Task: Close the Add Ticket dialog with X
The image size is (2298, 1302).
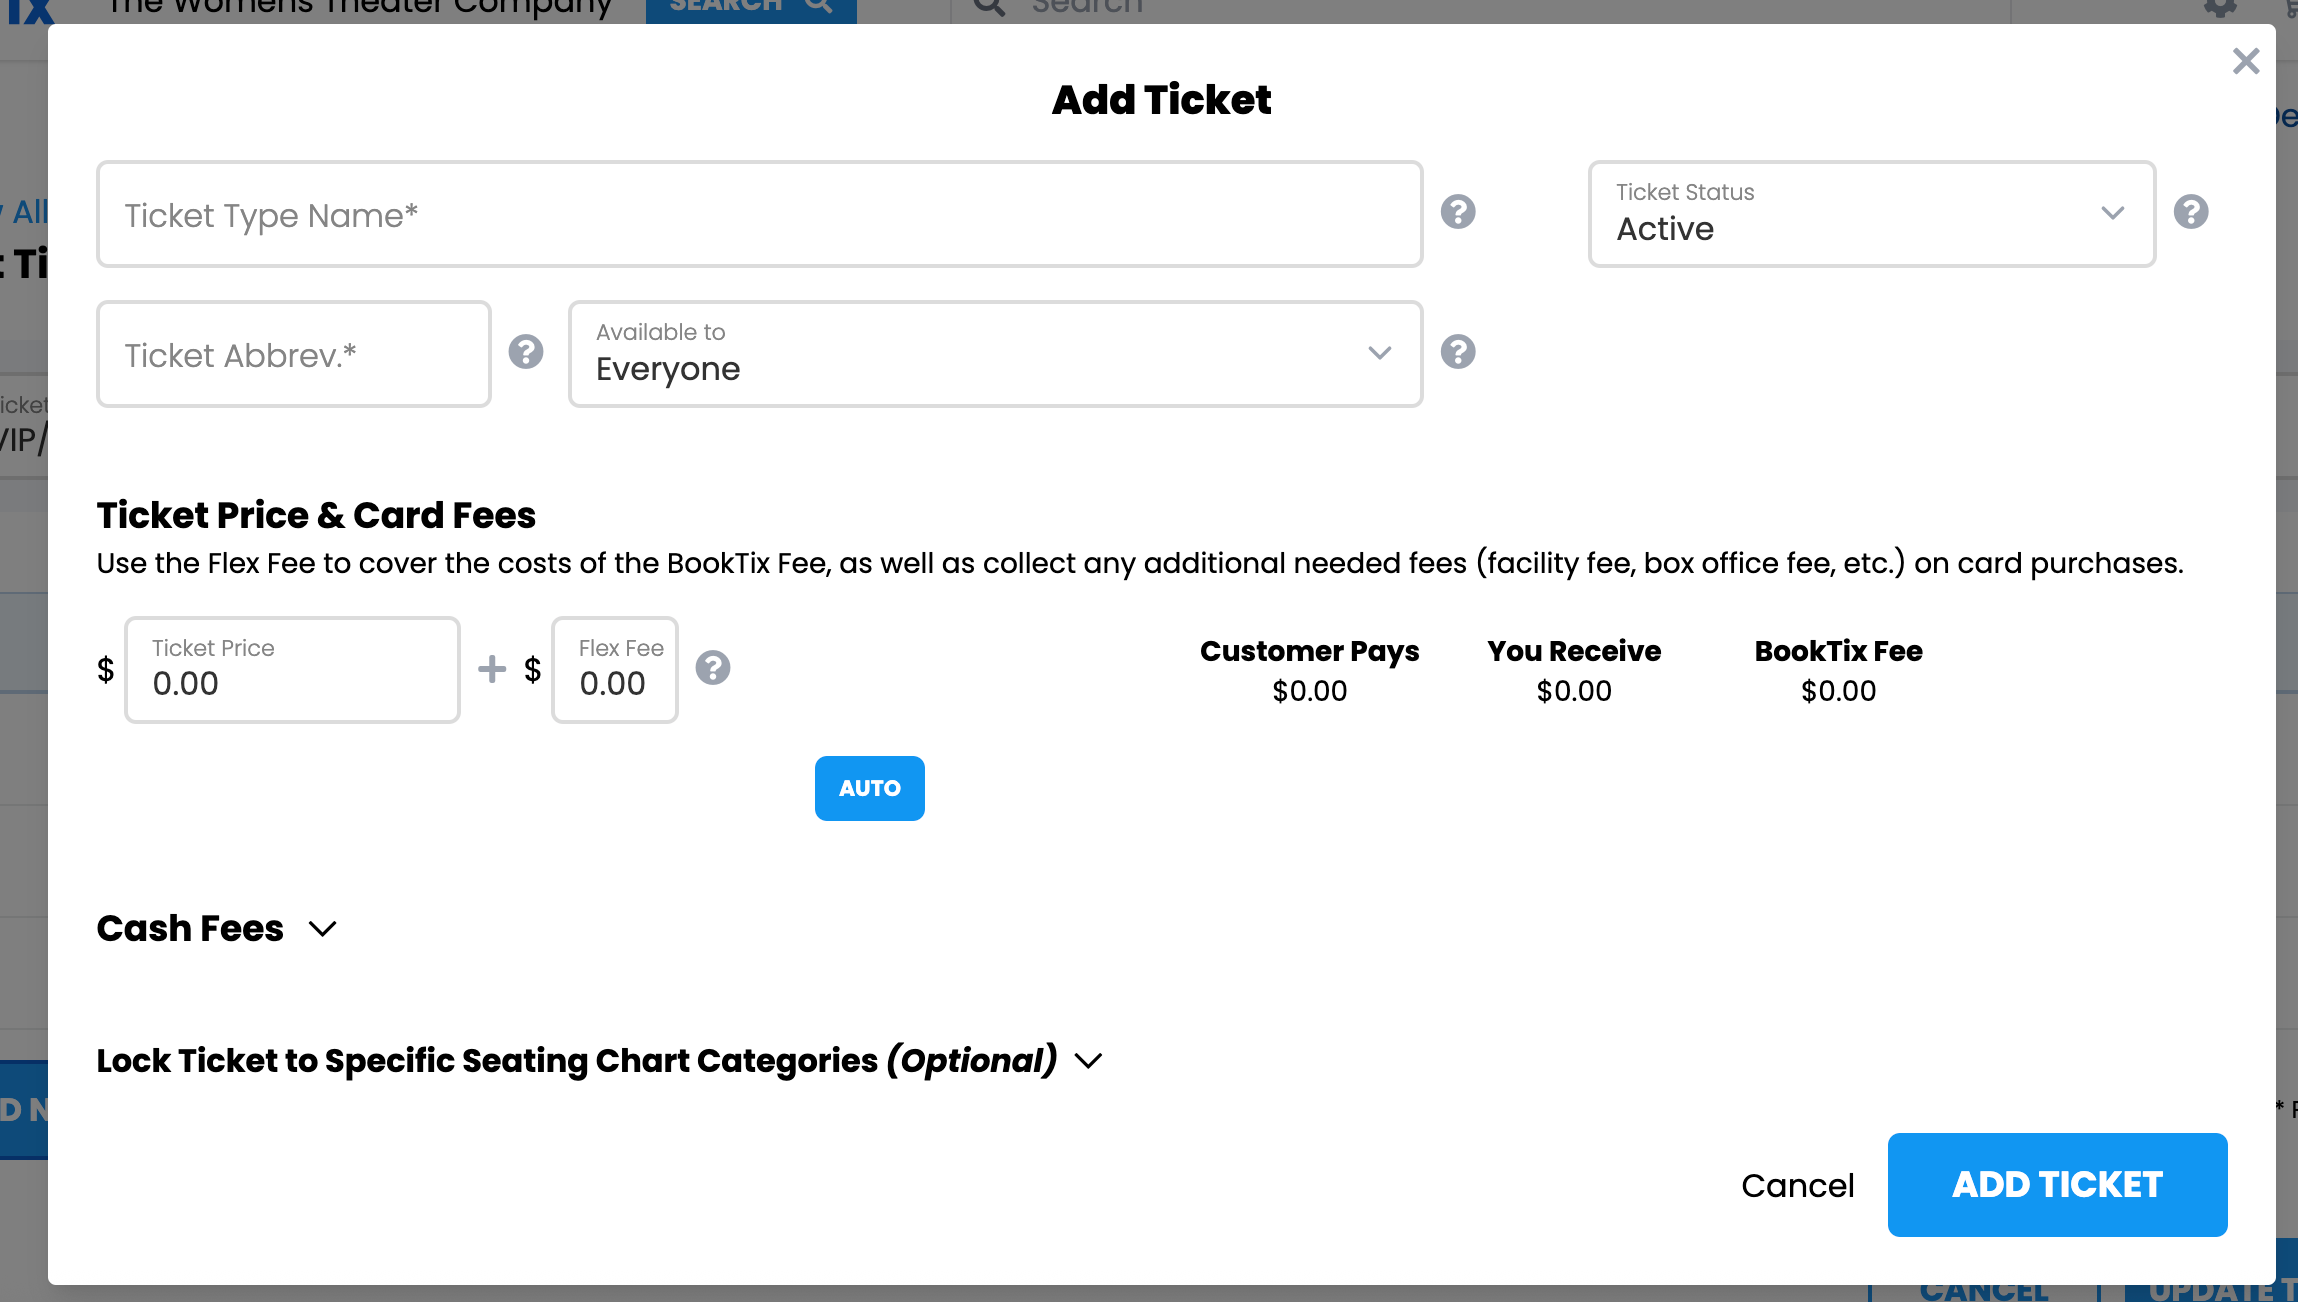Action: (2246, 62)
